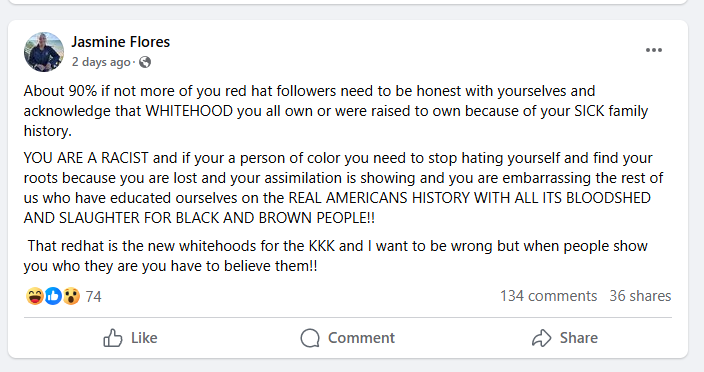Click the Haha laughing reaction emoji

pyautogui.click(x=35, y=296)
